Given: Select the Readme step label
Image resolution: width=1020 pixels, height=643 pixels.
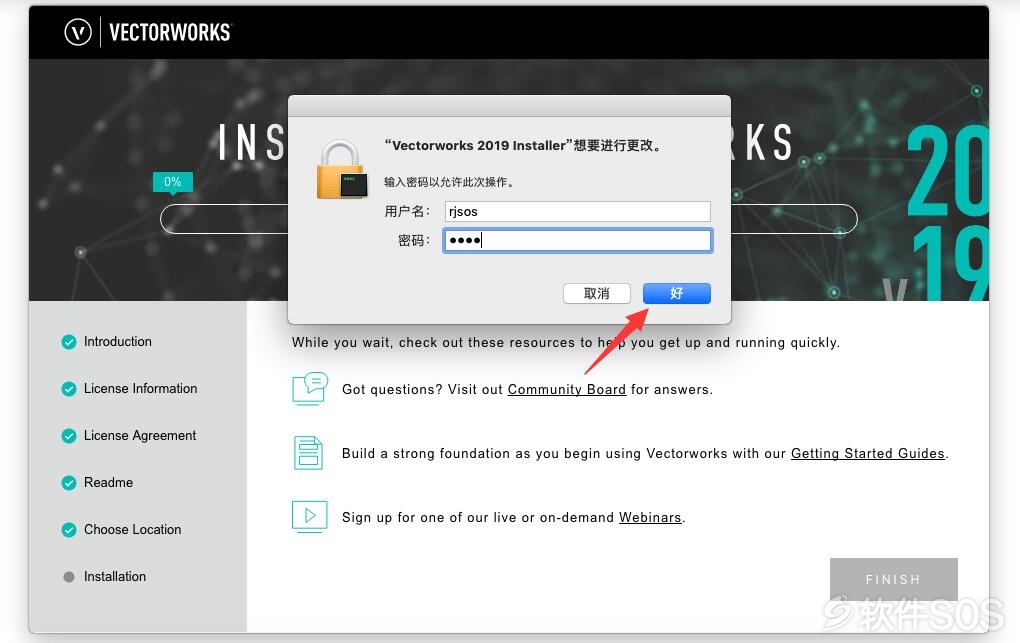Looking at the screenshot, I should click(109, 482).
